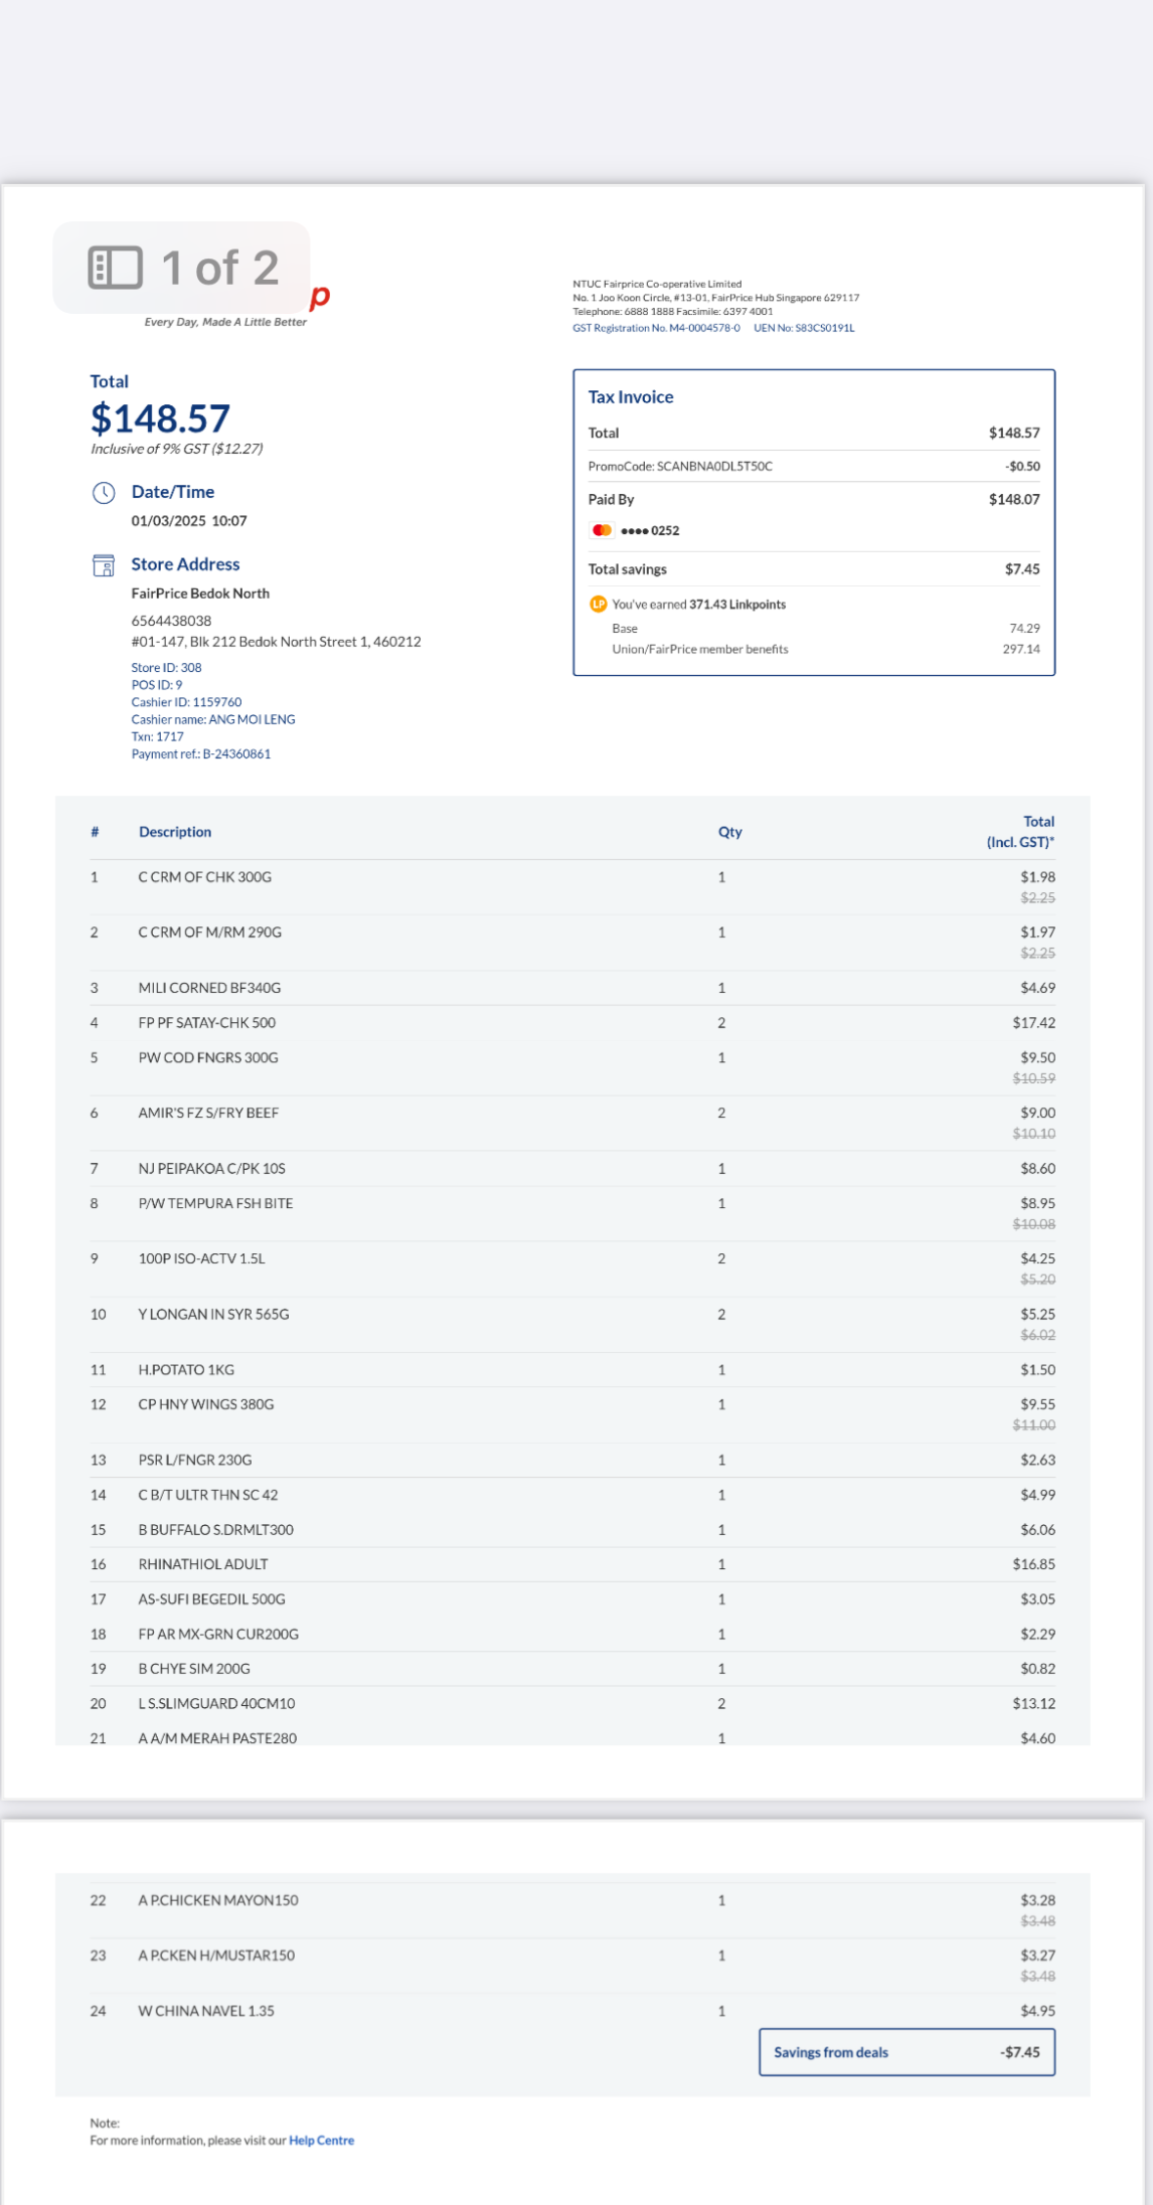Select item C CRM OF M/RM 290G
This screenshot has width=1153, height=2205.
[x=210, y=932]
